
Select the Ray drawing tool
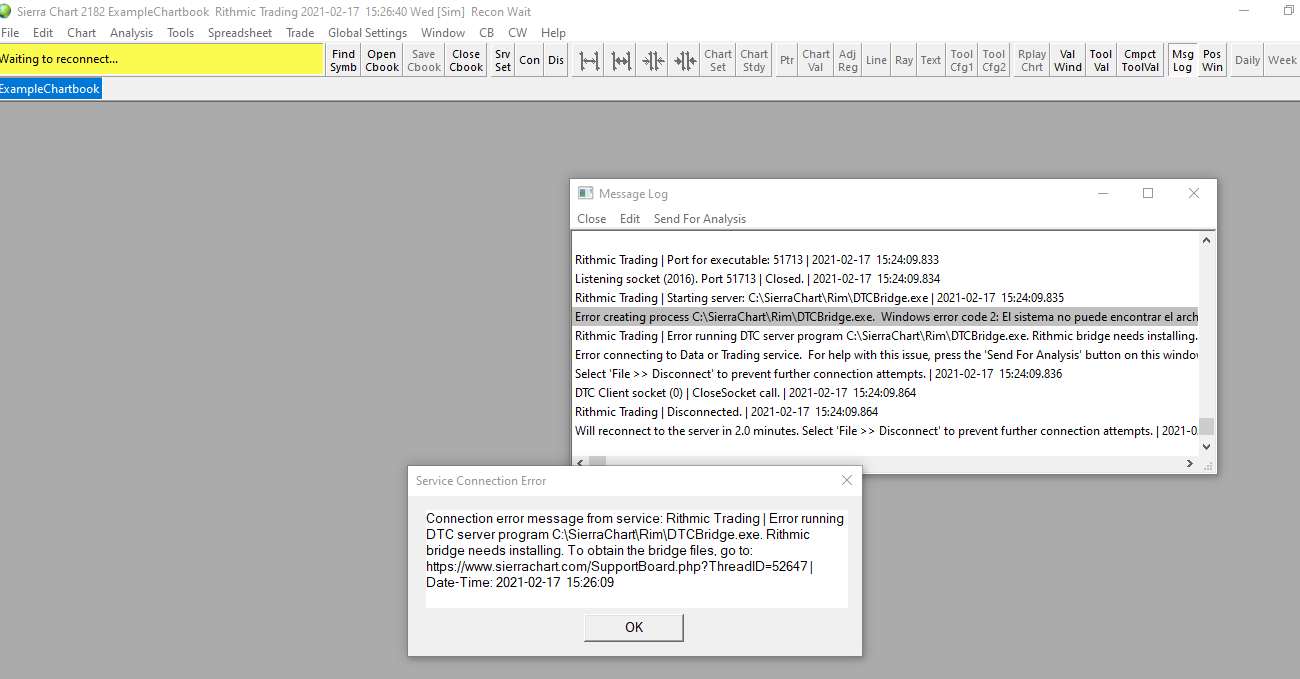904,60
